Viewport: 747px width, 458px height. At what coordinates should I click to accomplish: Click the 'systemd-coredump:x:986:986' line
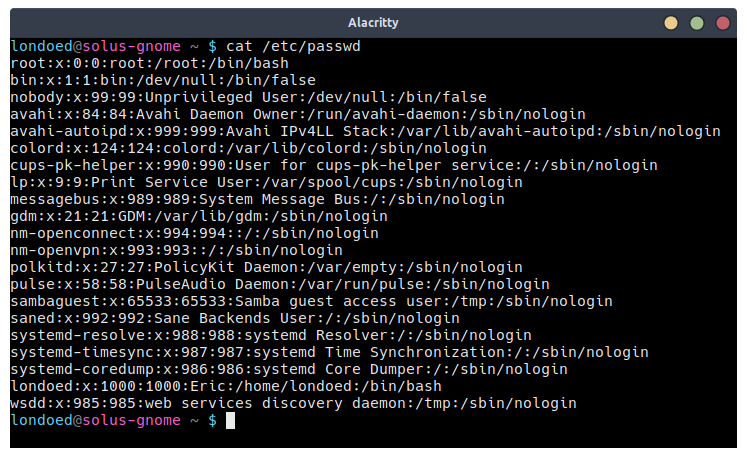289,369
